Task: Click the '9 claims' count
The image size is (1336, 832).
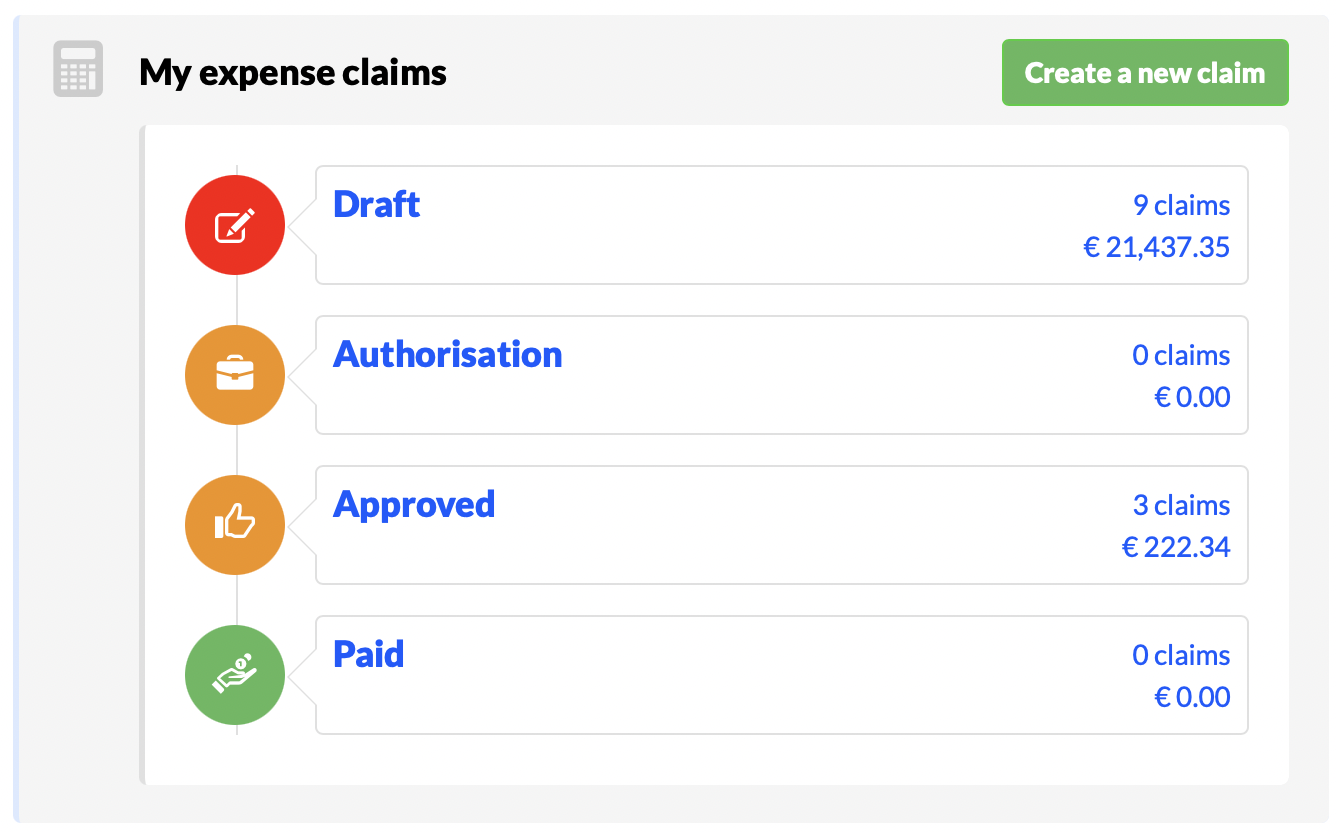Action: 1181,205
